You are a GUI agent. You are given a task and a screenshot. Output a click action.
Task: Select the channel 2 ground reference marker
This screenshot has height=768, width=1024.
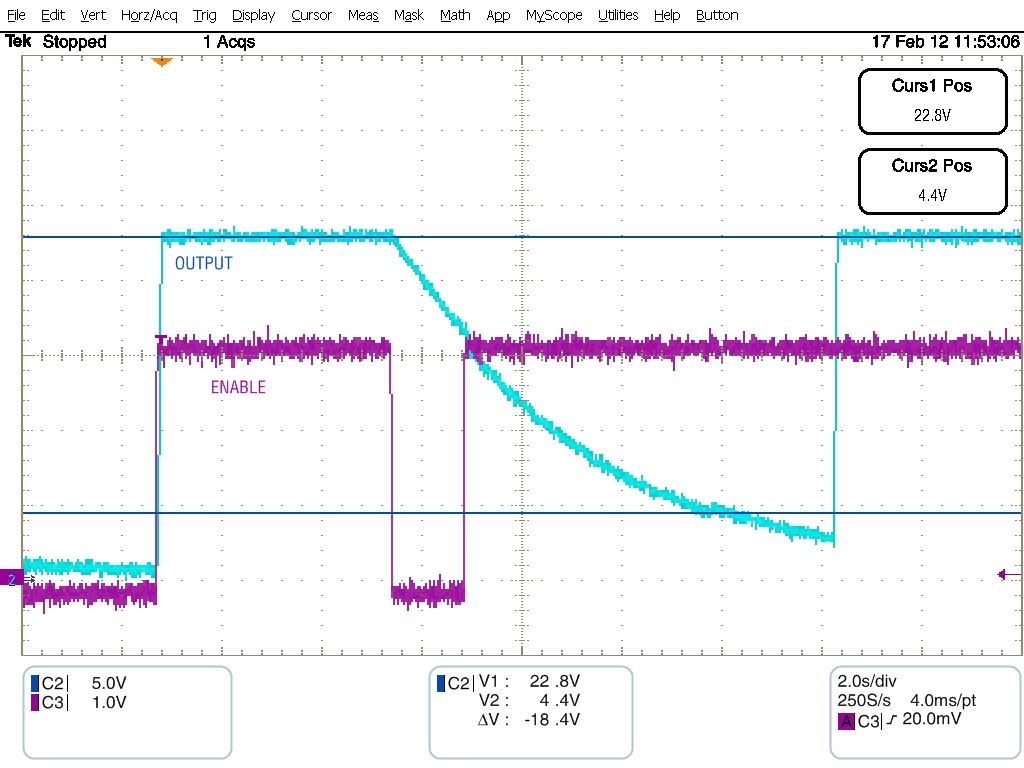tap(12, 578)
